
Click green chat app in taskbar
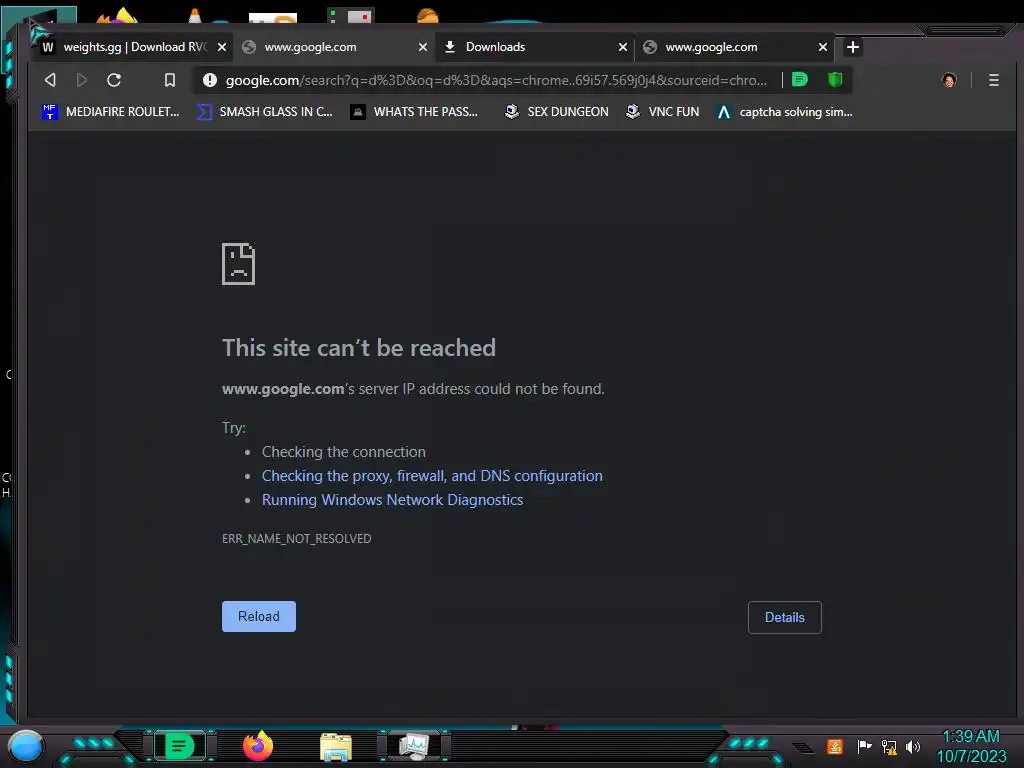180,746
